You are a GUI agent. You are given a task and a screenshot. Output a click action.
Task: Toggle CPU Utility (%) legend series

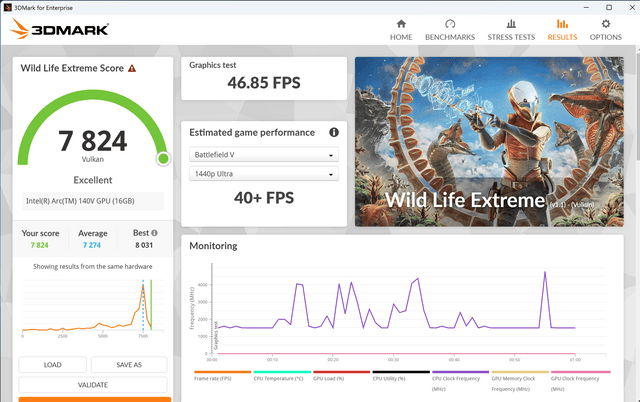tap(401, 376)
